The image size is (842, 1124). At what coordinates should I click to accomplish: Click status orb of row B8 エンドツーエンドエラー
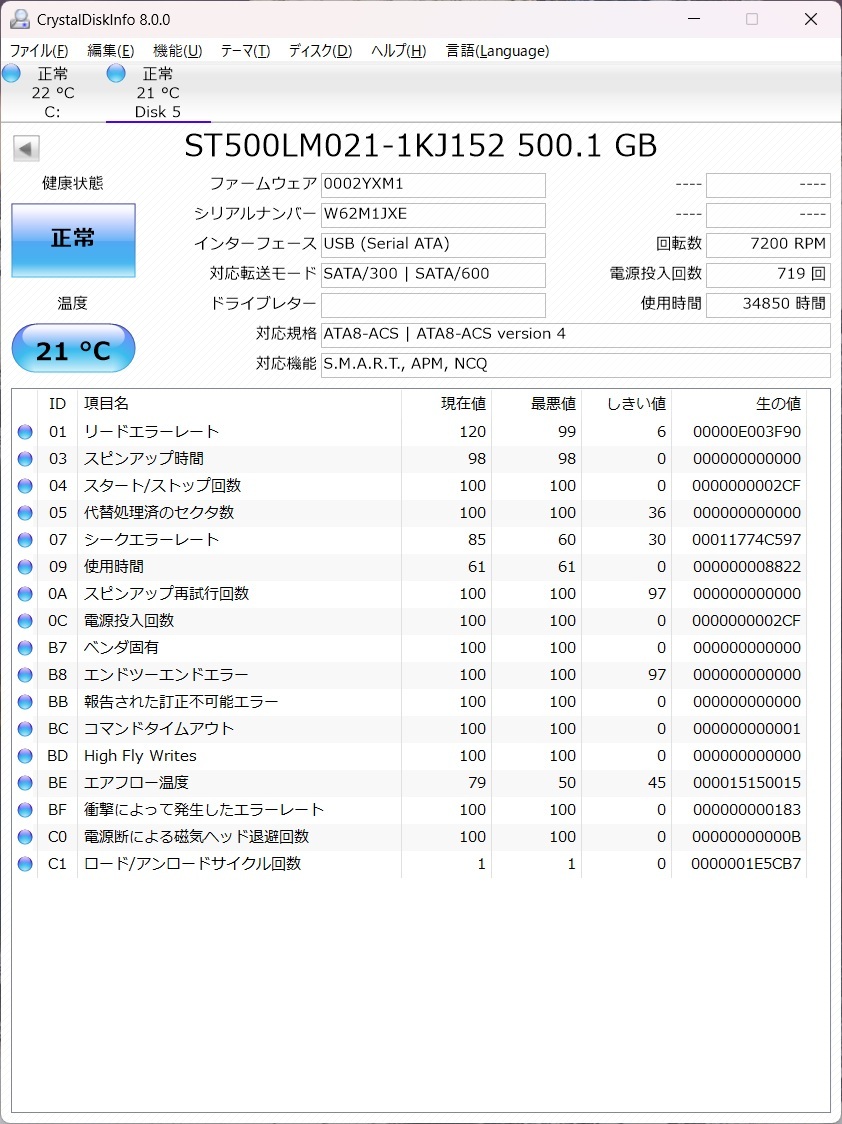click(x=25, y=675)
